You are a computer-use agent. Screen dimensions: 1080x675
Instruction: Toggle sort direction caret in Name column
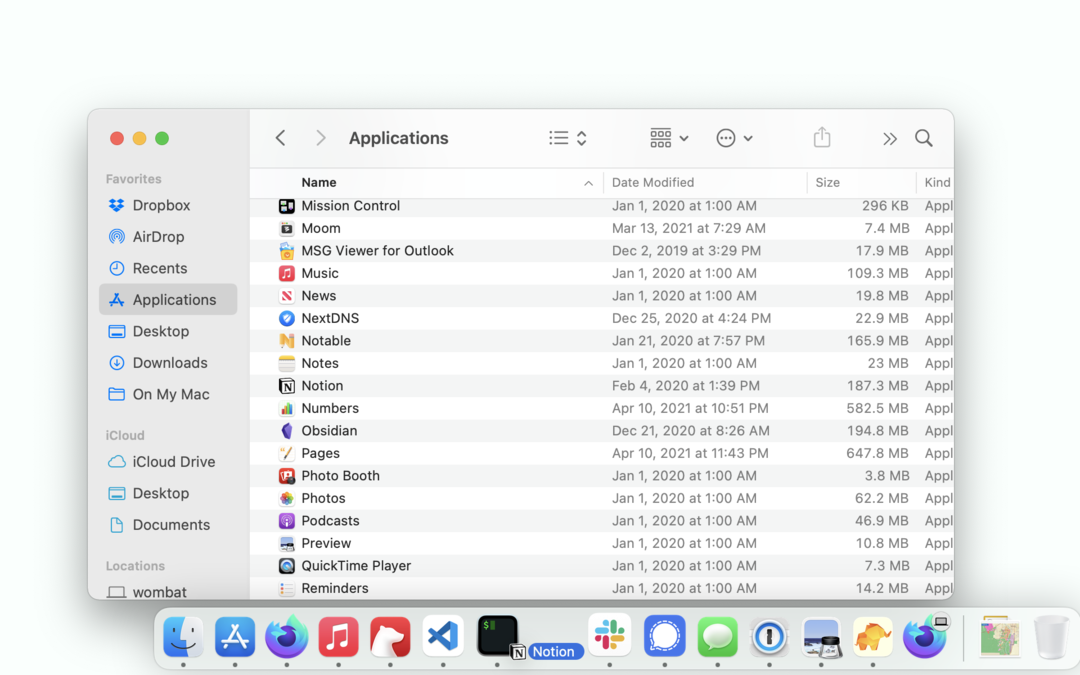588,183
